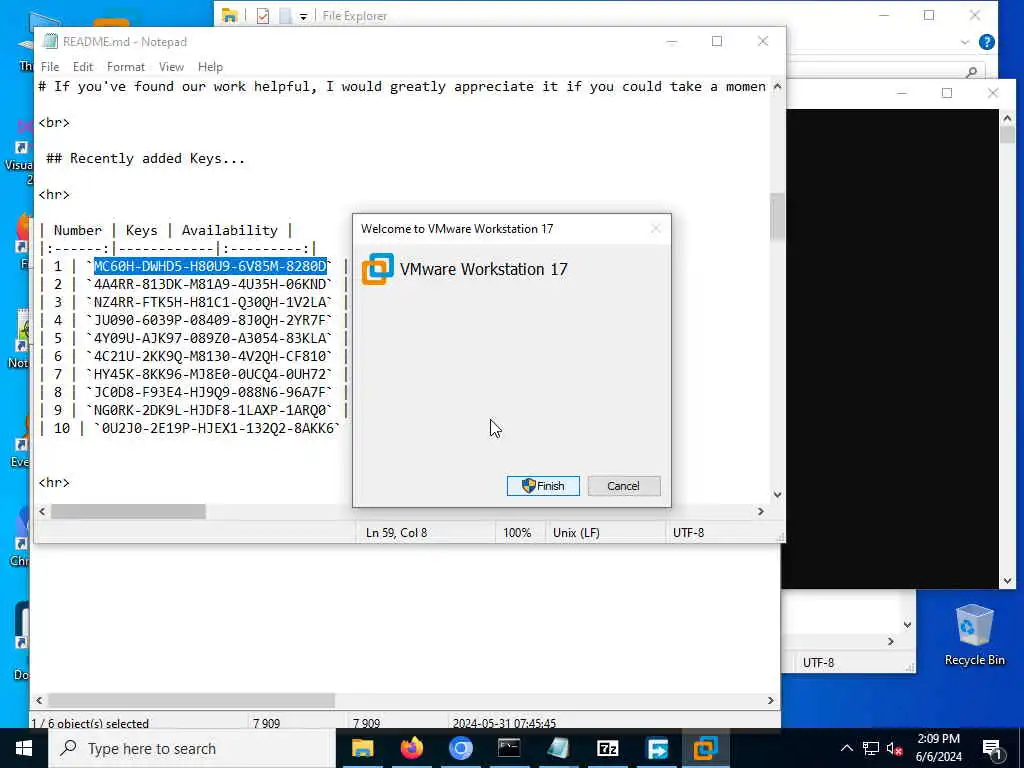1024x768 pixels.
Task: Click the 100% zoom status in Notepad
Action: pyautogui.click(x=517, y=533)
